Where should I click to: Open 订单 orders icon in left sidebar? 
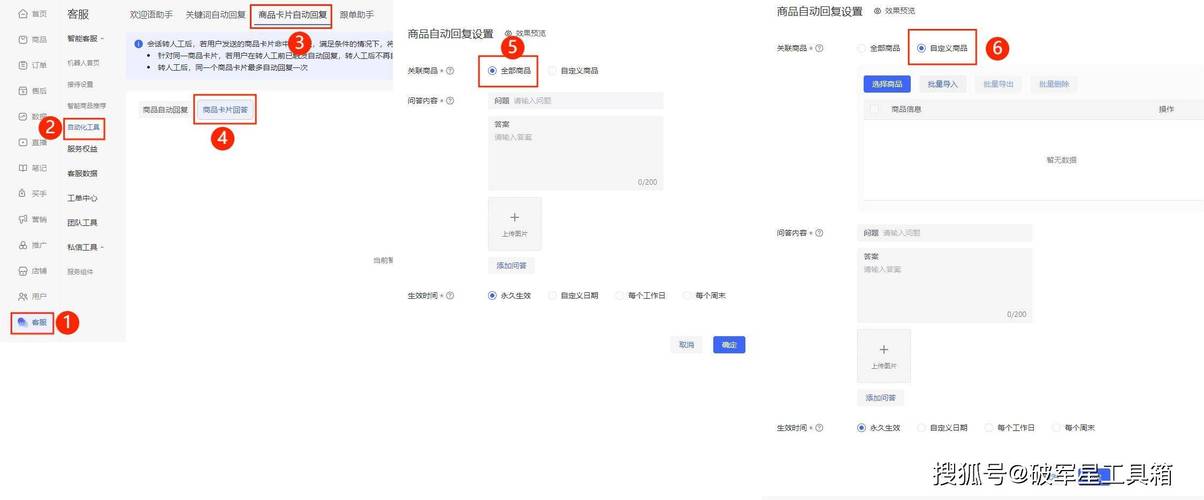pos(23,65)
